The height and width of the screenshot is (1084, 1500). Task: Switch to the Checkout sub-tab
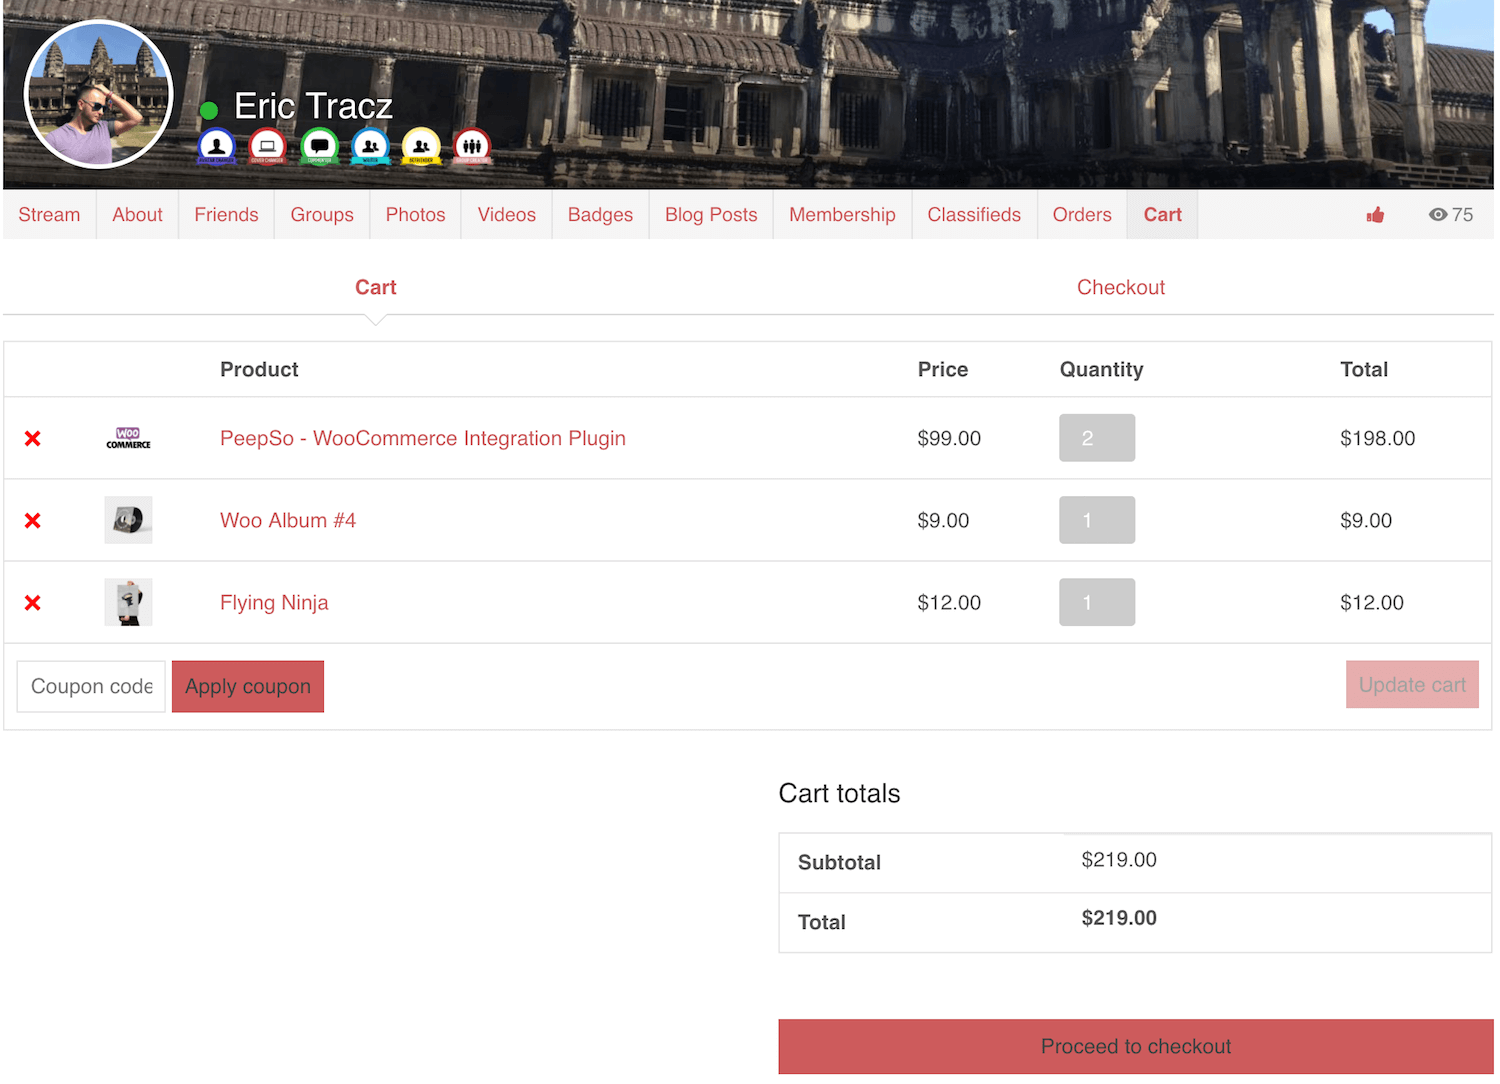(1121, 288)
